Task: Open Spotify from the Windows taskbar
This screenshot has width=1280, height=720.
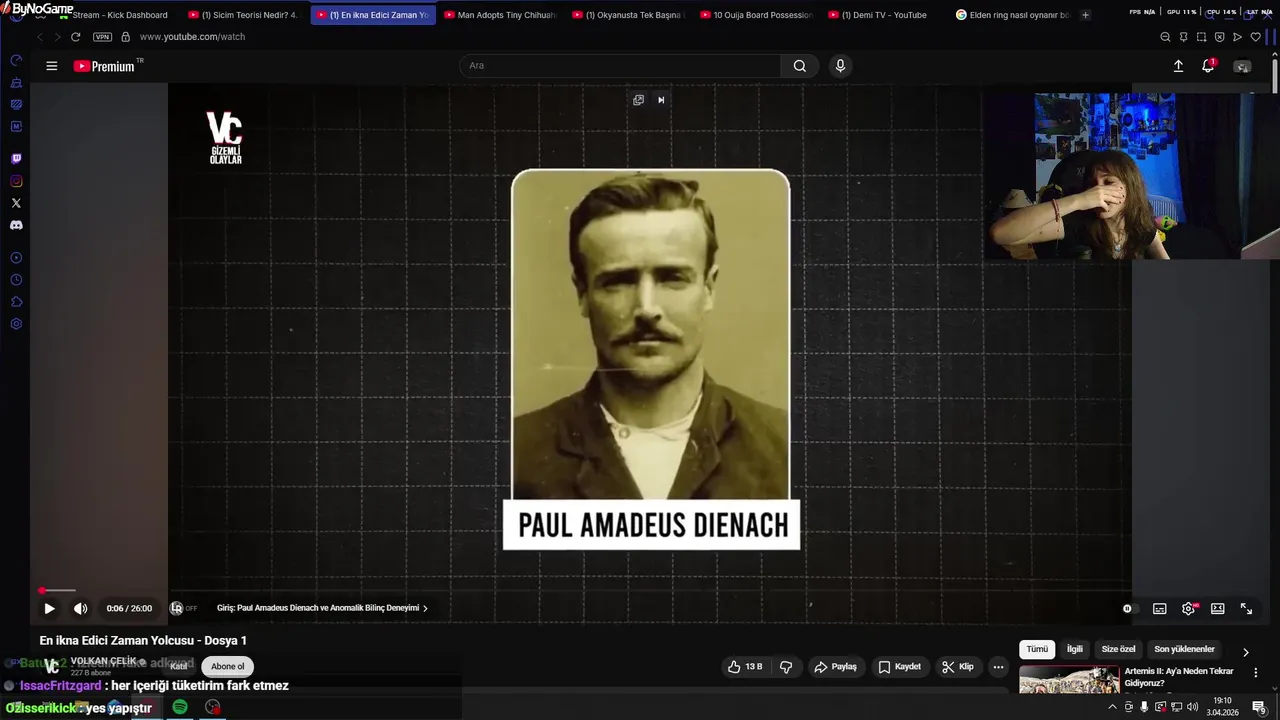Action: click(x=180, y=707)
